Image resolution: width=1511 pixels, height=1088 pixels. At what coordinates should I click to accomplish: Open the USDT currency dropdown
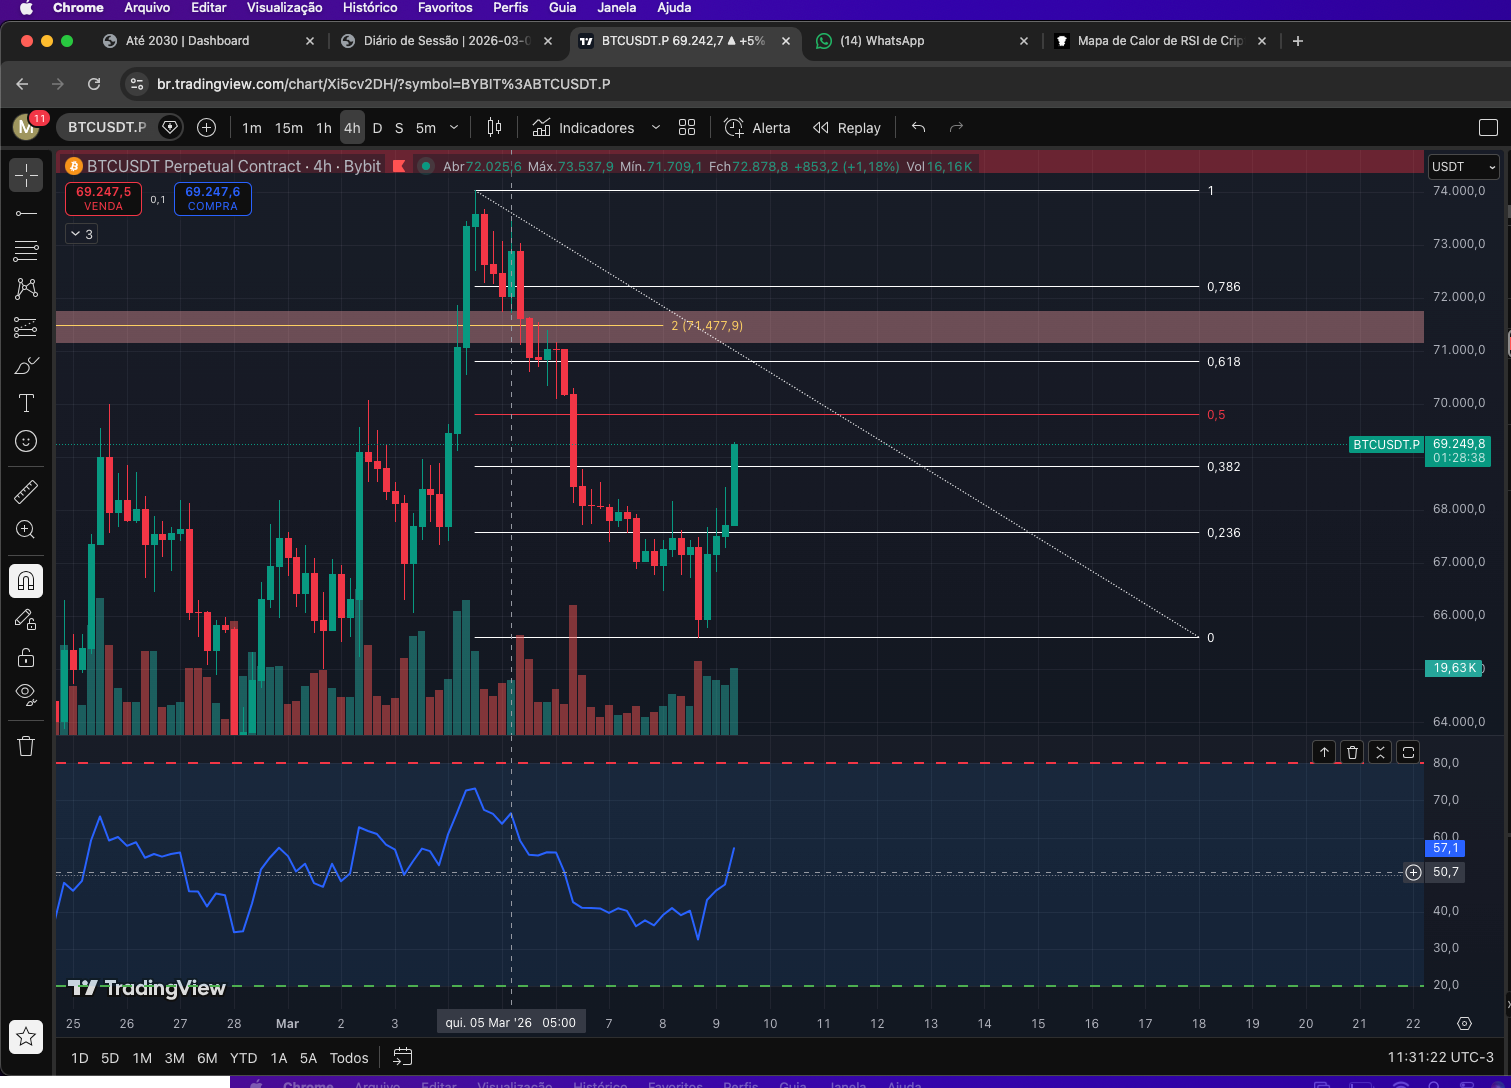(1463, 167)
